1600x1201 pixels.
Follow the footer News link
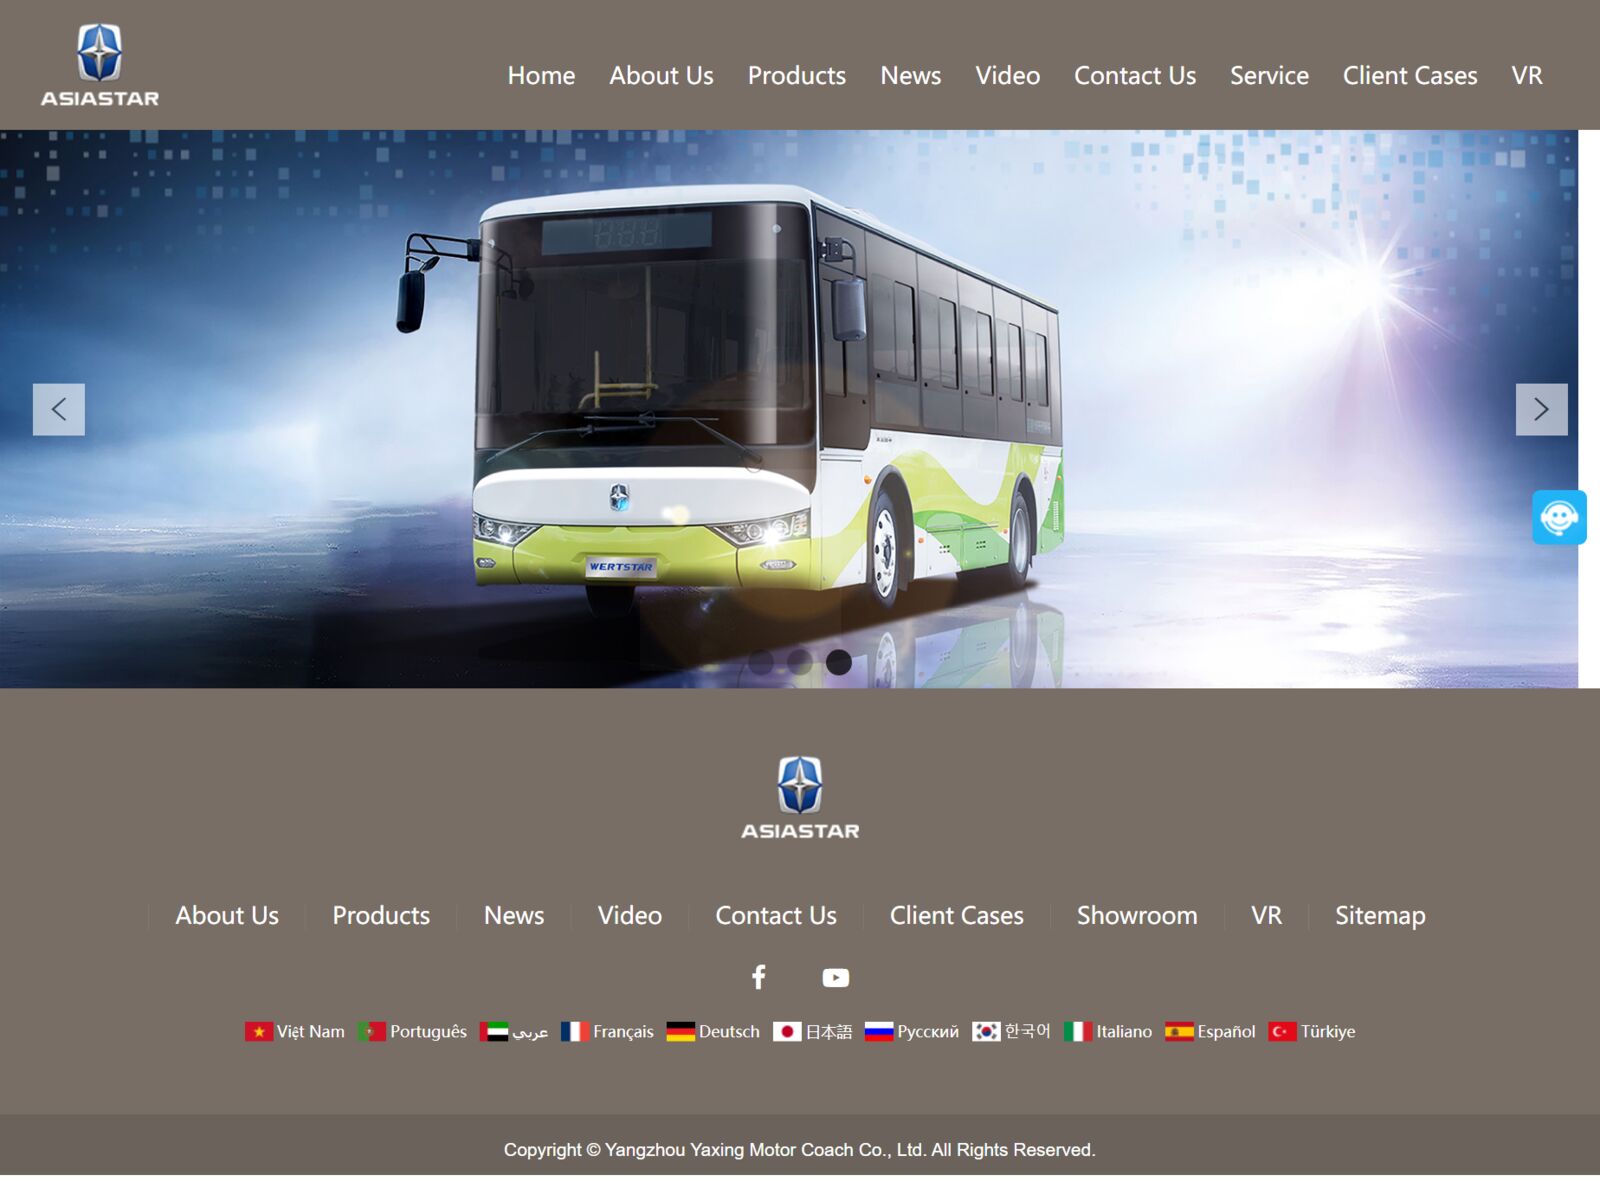514,915
